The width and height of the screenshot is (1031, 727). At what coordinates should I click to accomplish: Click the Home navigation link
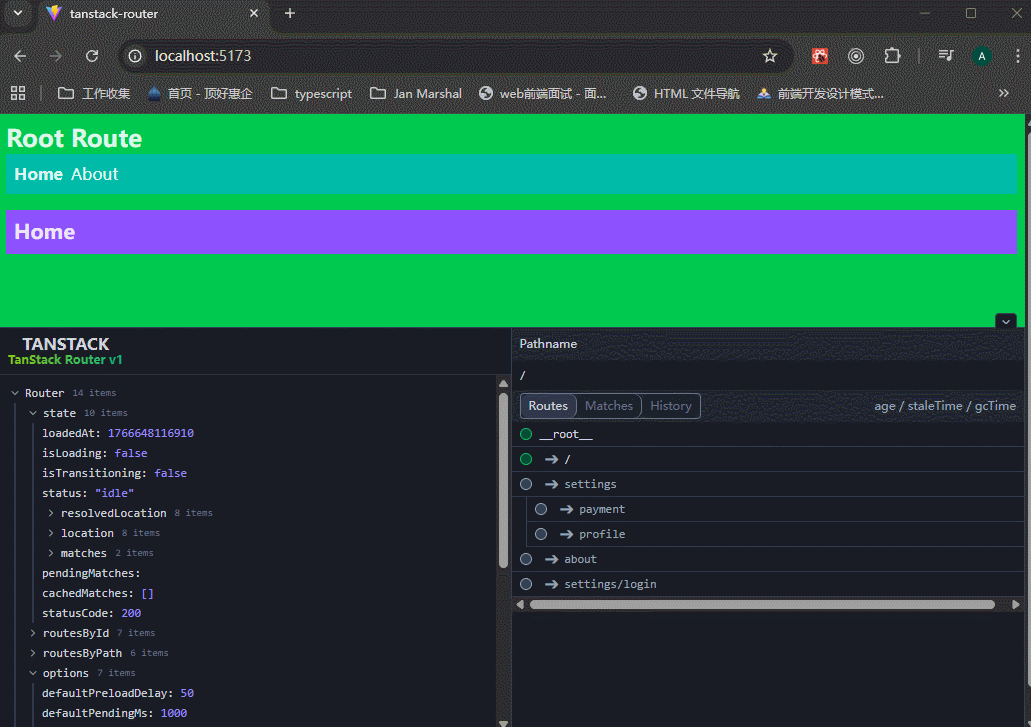[38, 174]
